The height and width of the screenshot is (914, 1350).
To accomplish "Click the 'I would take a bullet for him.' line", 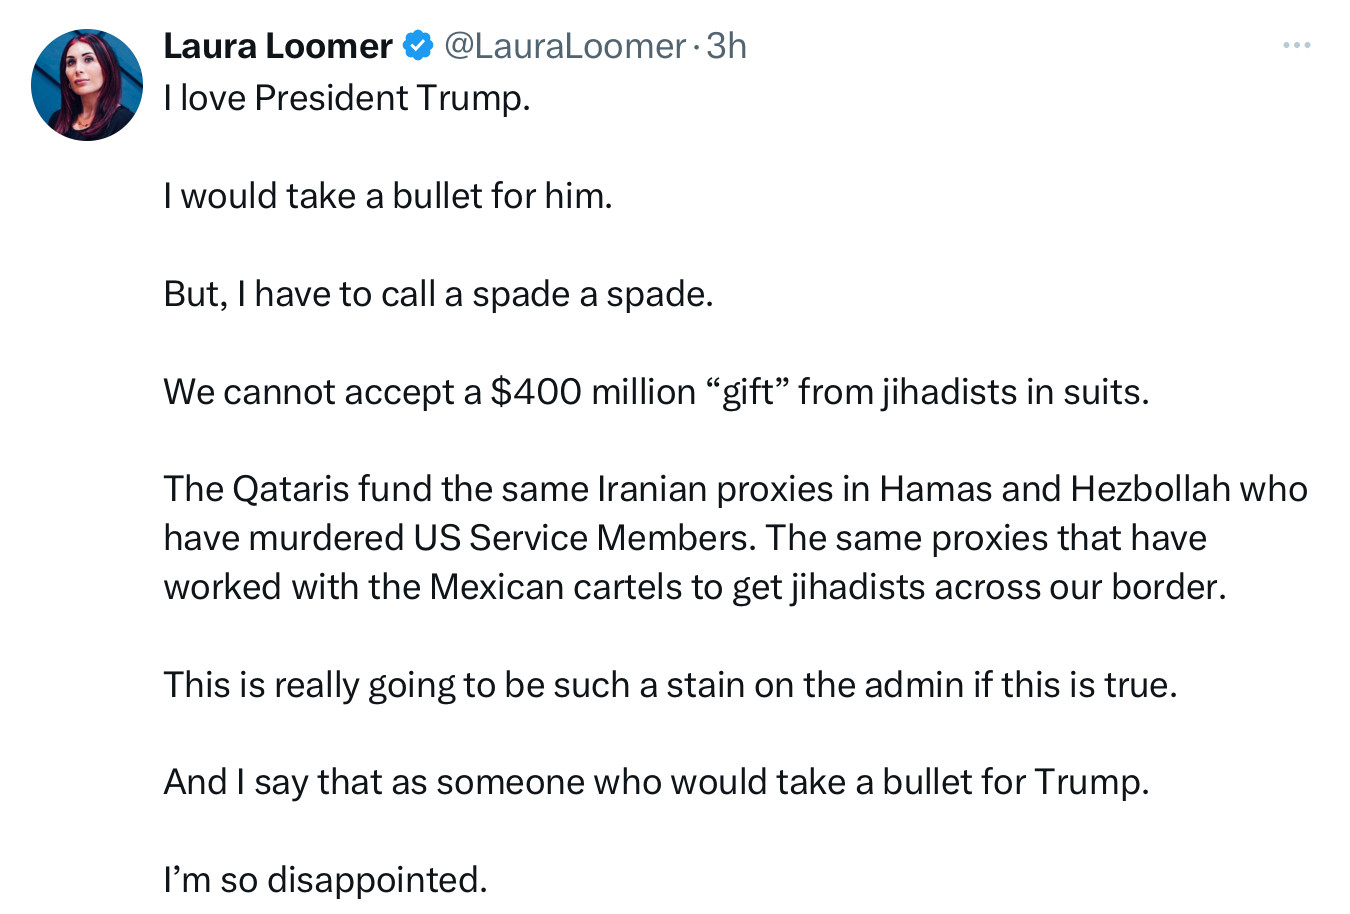I will [x=388, y=196].
